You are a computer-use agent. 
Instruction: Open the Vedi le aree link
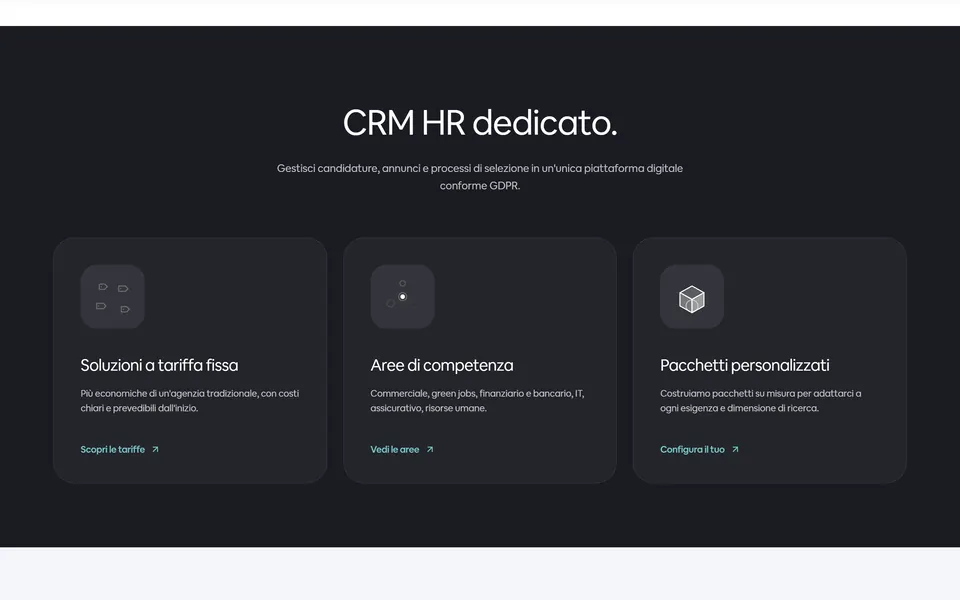coord(402,449)
